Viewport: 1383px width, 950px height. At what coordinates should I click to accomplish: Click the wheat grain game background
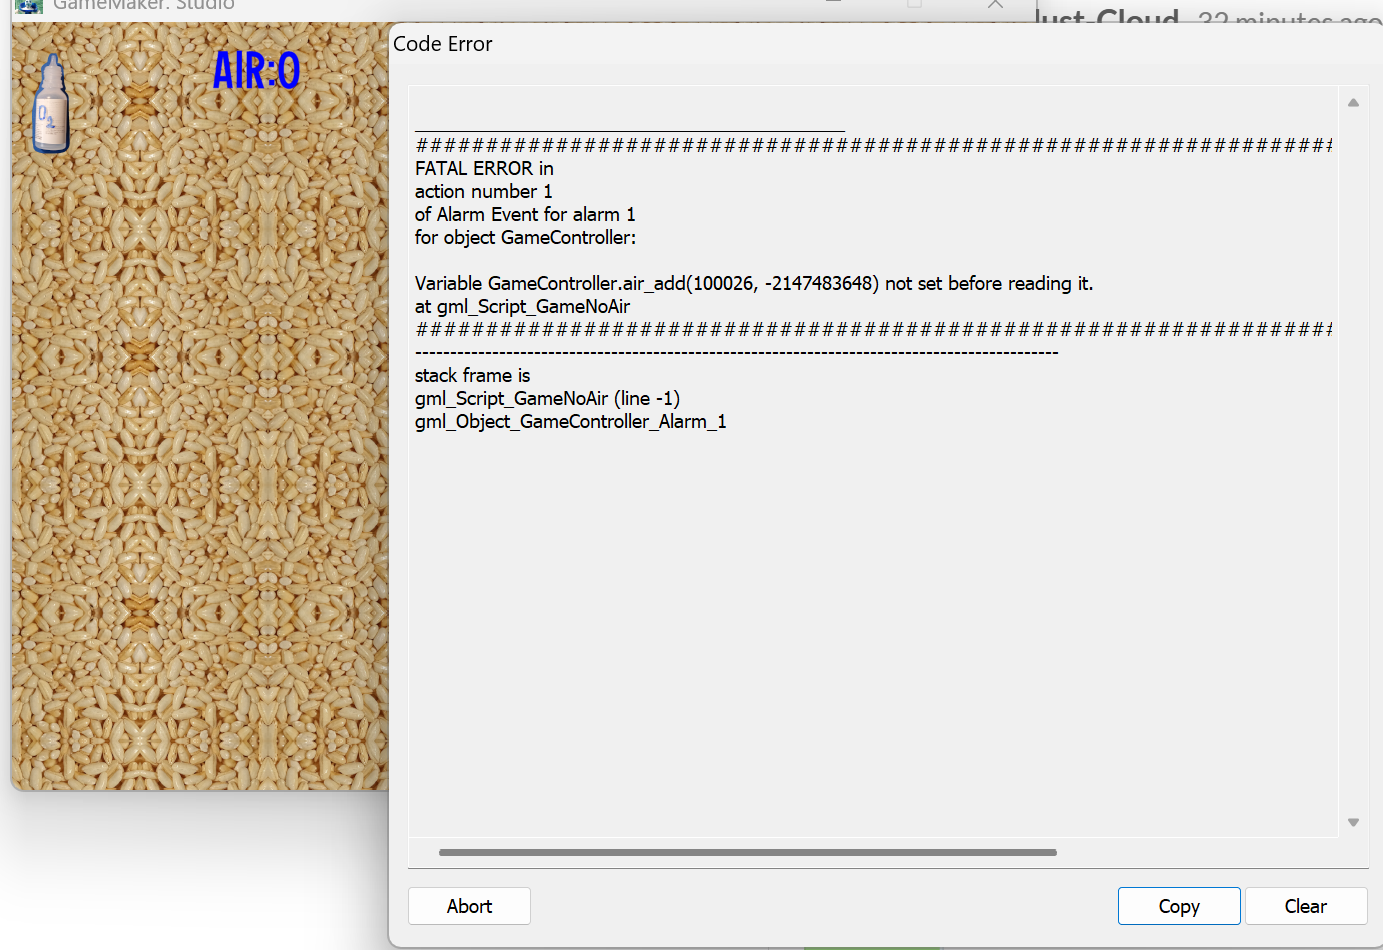click(x=200, y=450)
